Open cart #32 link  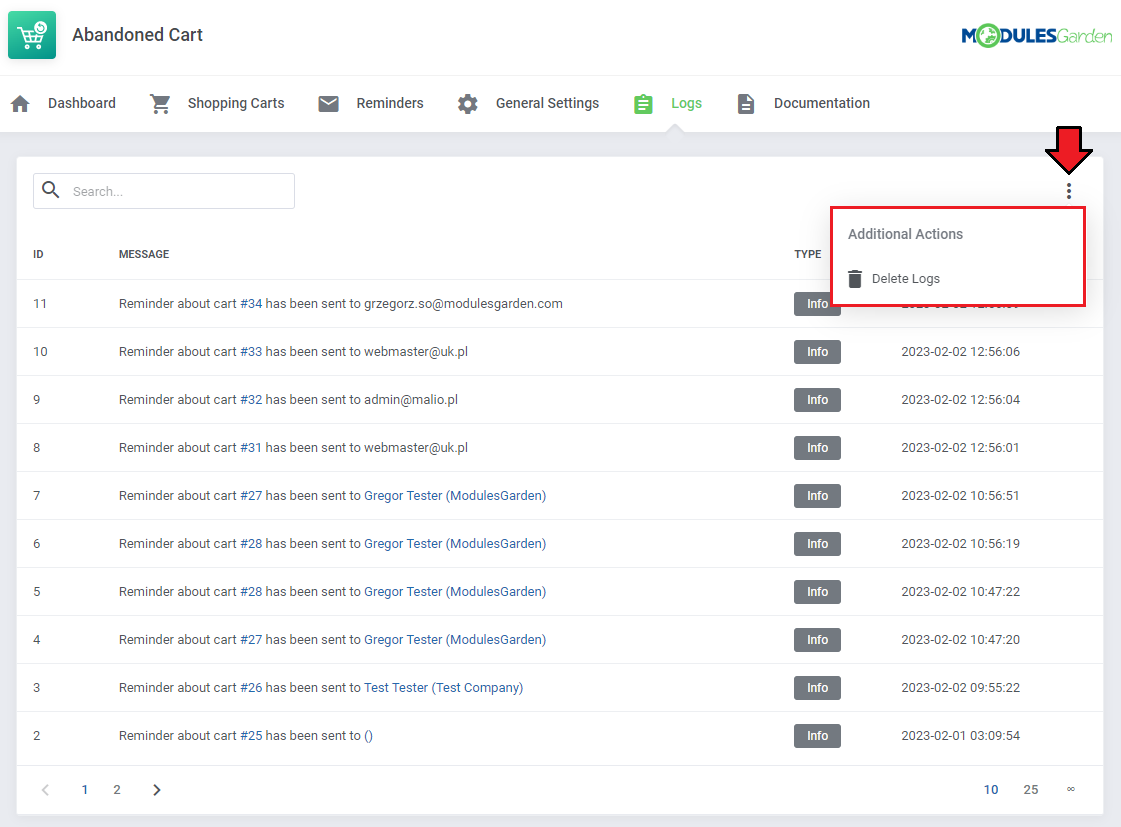pyautogui.click(x=251, y=400)
